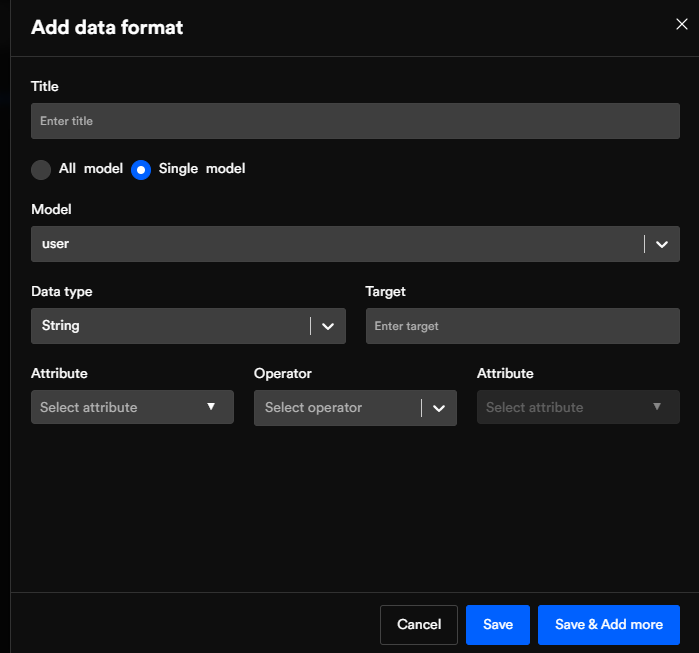This screenshot has width=699, height=653.
Task: Open the Data type dropdown showing String
Action: pyautogui.click(x=188, y=326)
